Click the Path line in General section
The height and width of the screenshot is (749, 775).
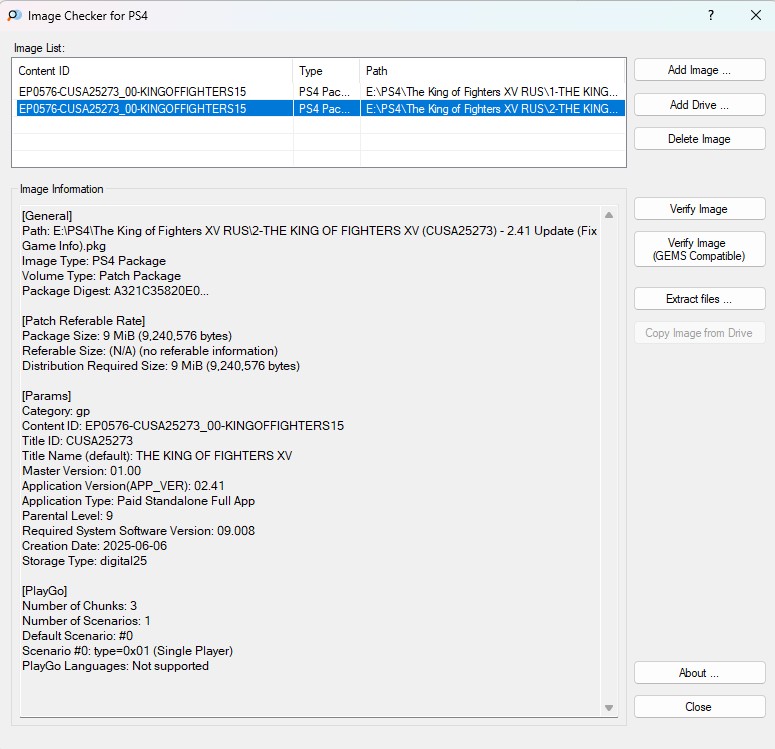(x=310, y=238)
